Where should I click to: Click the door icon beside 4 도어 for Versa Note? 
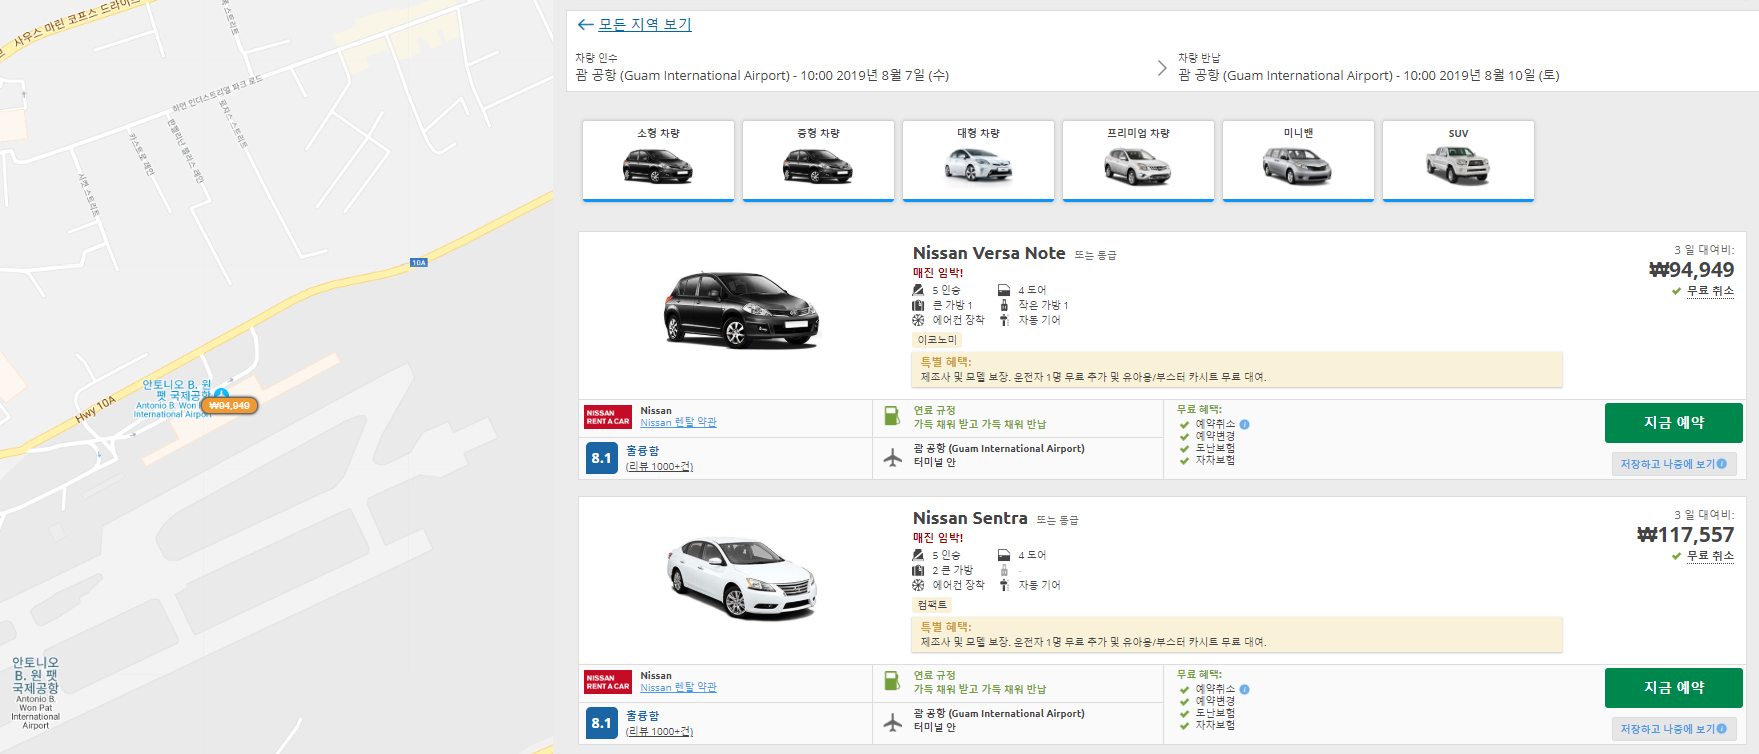click(1004, 290)
